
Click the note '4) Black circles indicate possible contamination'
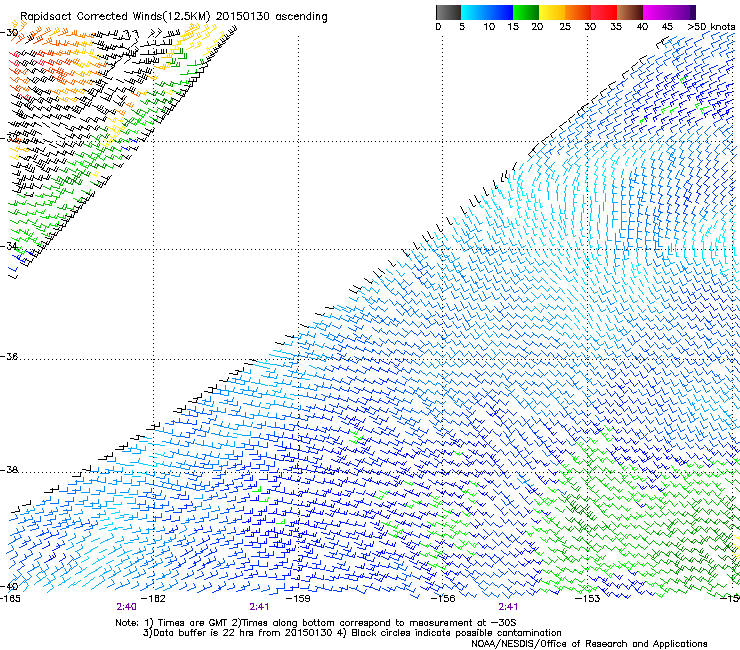pos(449,633)
